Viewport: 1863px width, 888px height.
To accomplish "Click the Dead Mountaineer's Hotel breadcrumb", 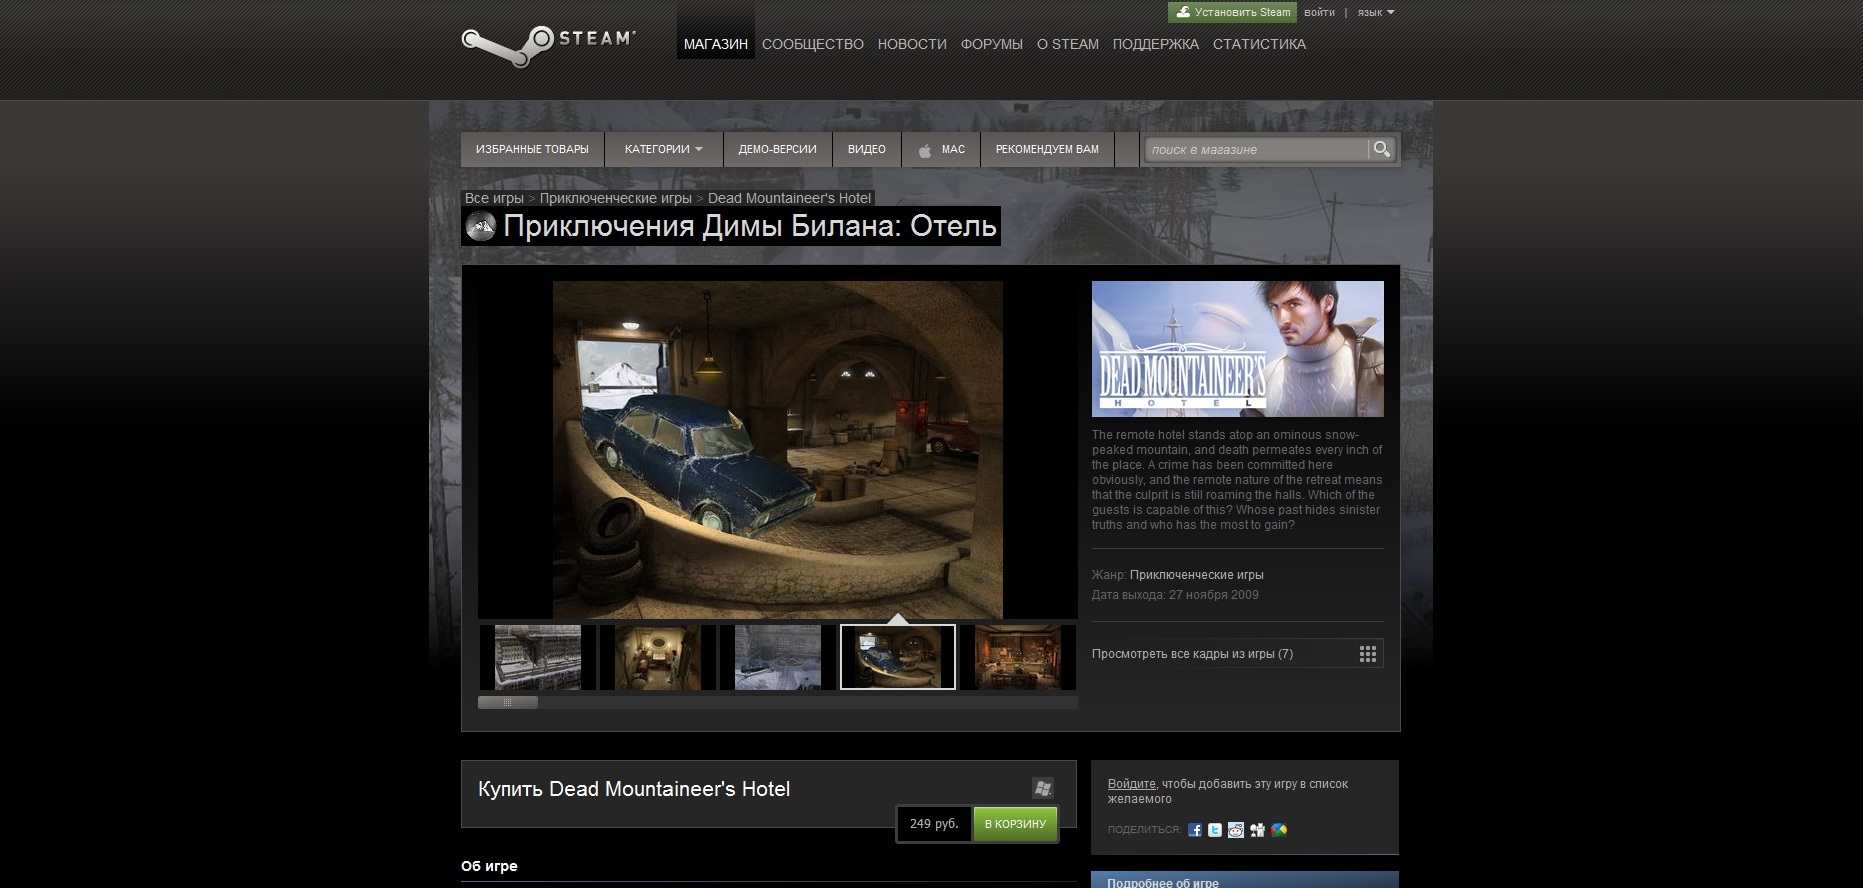I will (789, 198).
